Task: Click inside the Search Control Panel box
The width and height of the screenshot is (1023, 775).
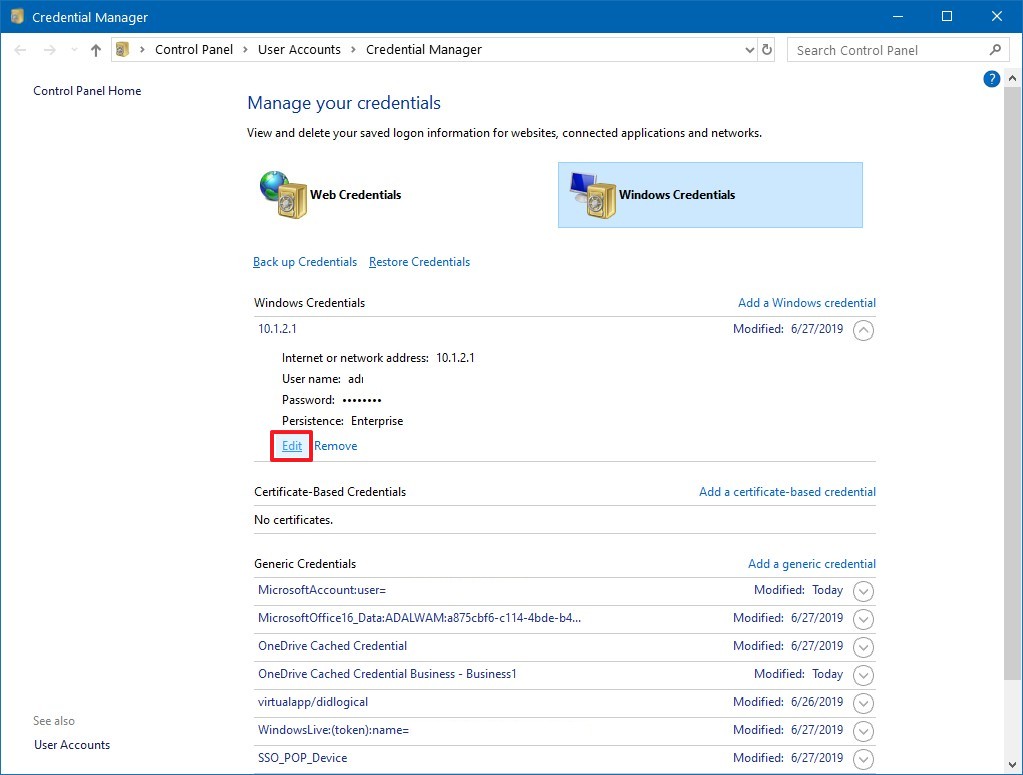Action: pos(880,49)
